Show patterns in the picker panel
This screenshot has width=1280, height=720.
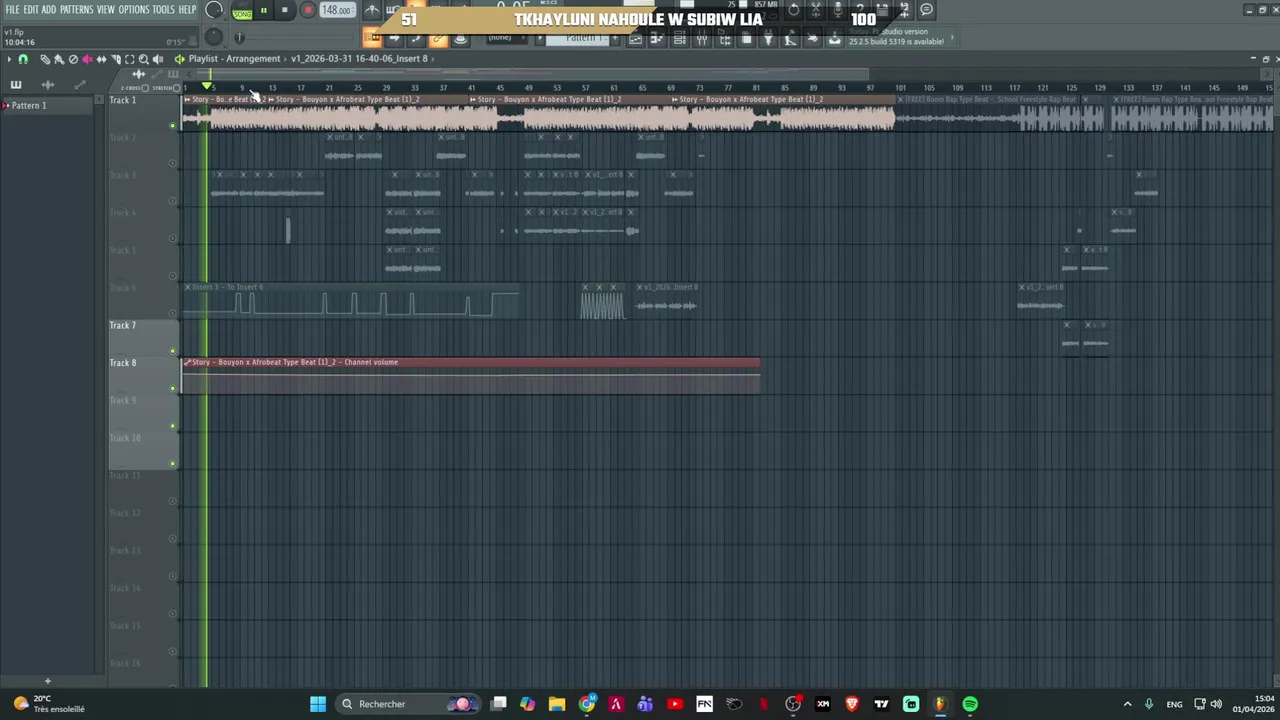click(15, 85)
